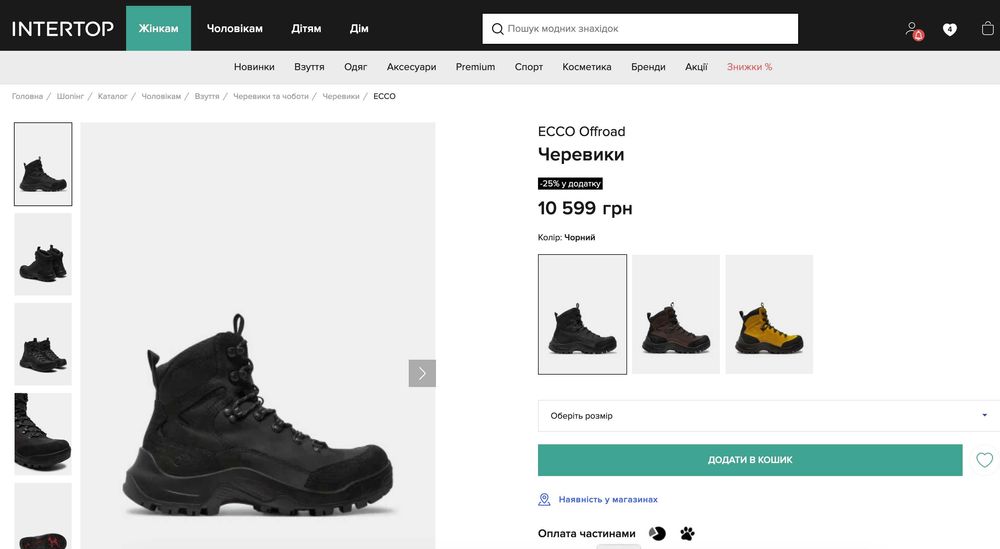
Task: Open the wishlist heart icon in header
Action: (949, 29)
